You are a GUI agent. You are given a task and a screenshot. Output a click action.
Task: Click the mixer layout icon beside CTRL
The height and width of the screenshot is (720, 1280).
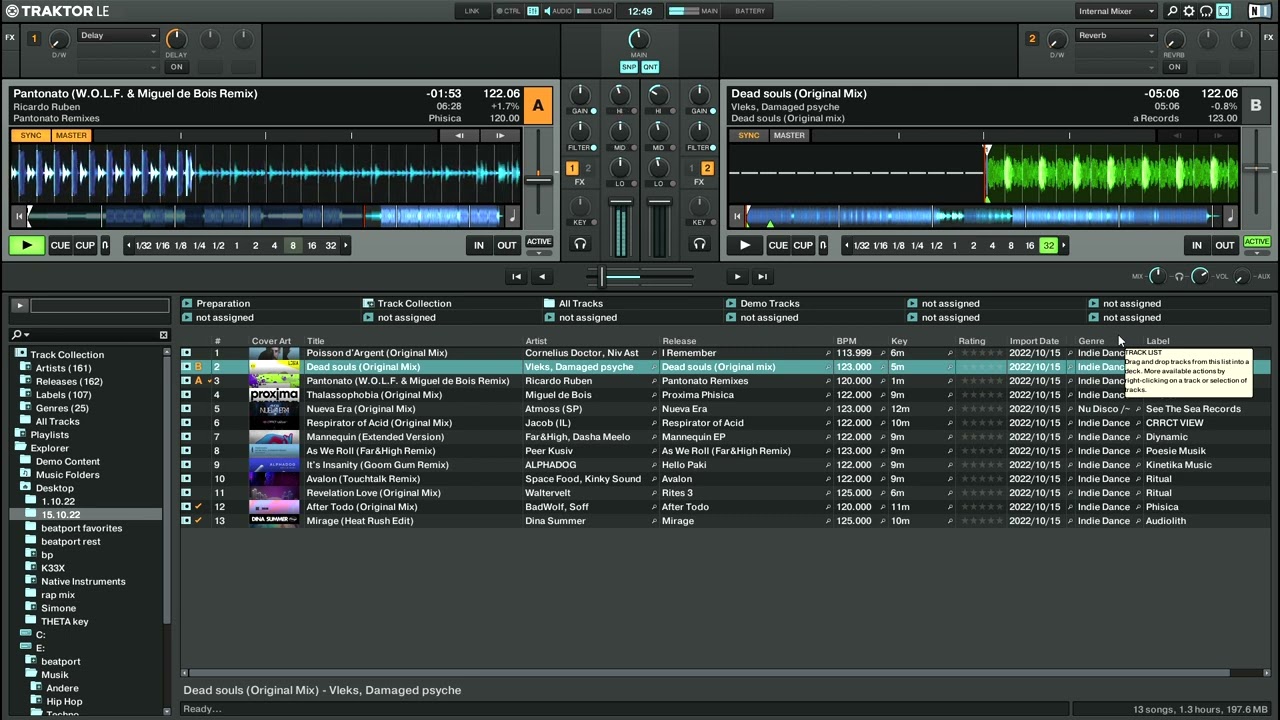pyautogui.click(x=533, y=11)
